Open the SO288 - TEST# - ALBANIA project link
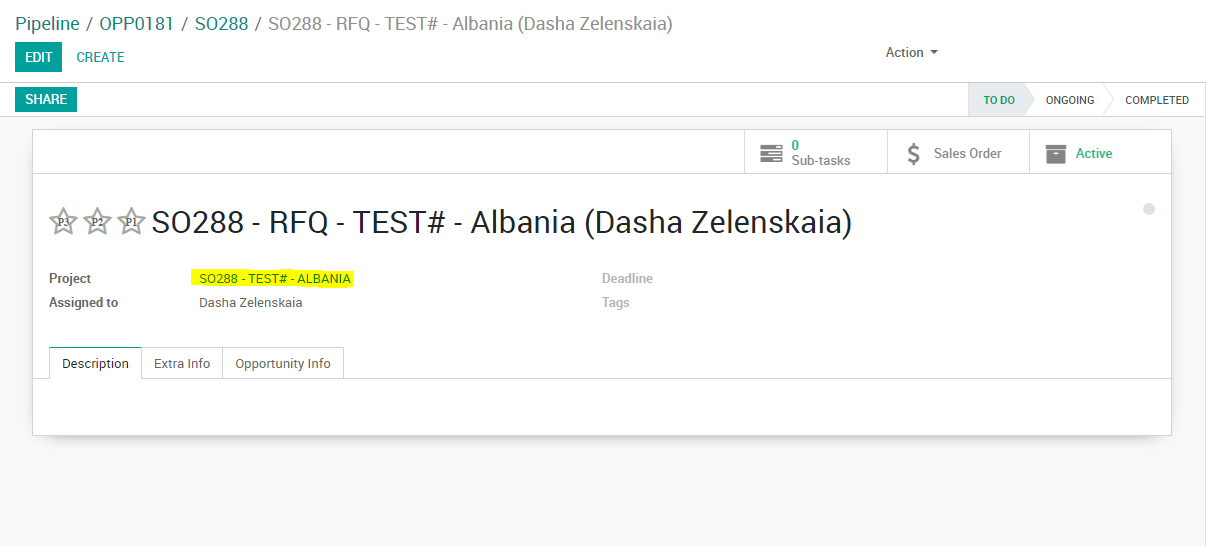Image resolution: width=1206 pixels, height=546 pixels. (x=275, y=278)
